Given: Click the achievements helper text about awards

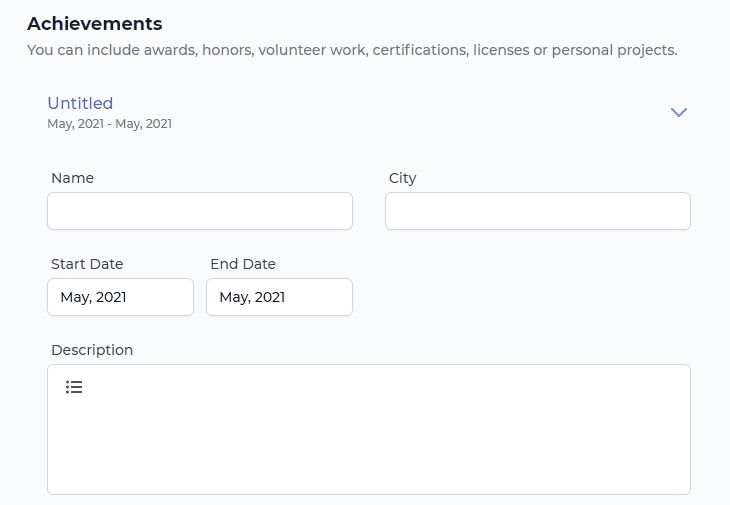Looking at the screenshot, I should [x=352, y=50].
